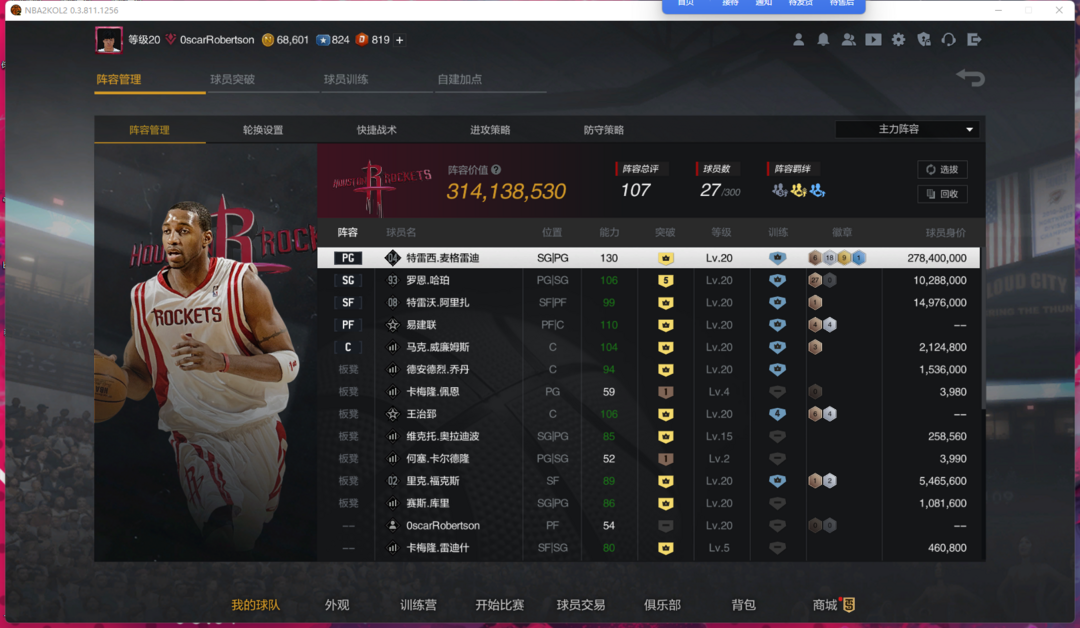
Task: Sort by the 能力 column header
Action: point(609,233)
